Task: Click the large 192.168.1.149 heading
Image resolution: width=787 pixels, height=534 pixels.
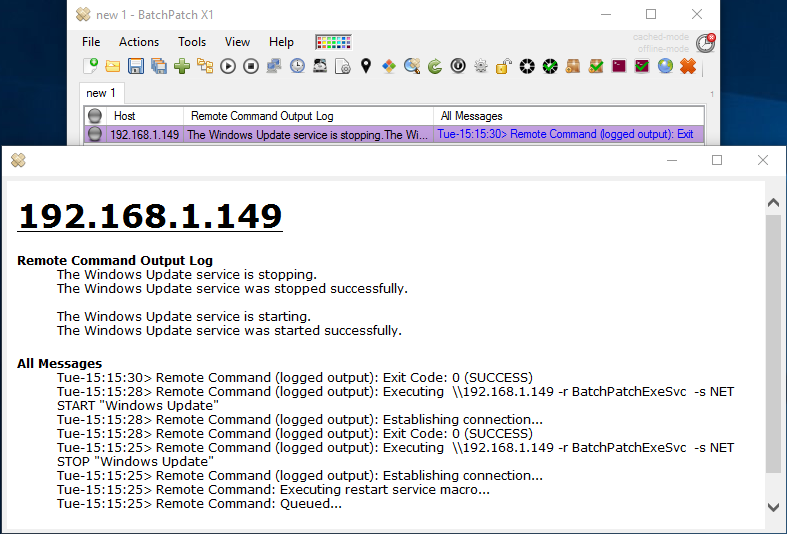Action: [x=150, y=216]
